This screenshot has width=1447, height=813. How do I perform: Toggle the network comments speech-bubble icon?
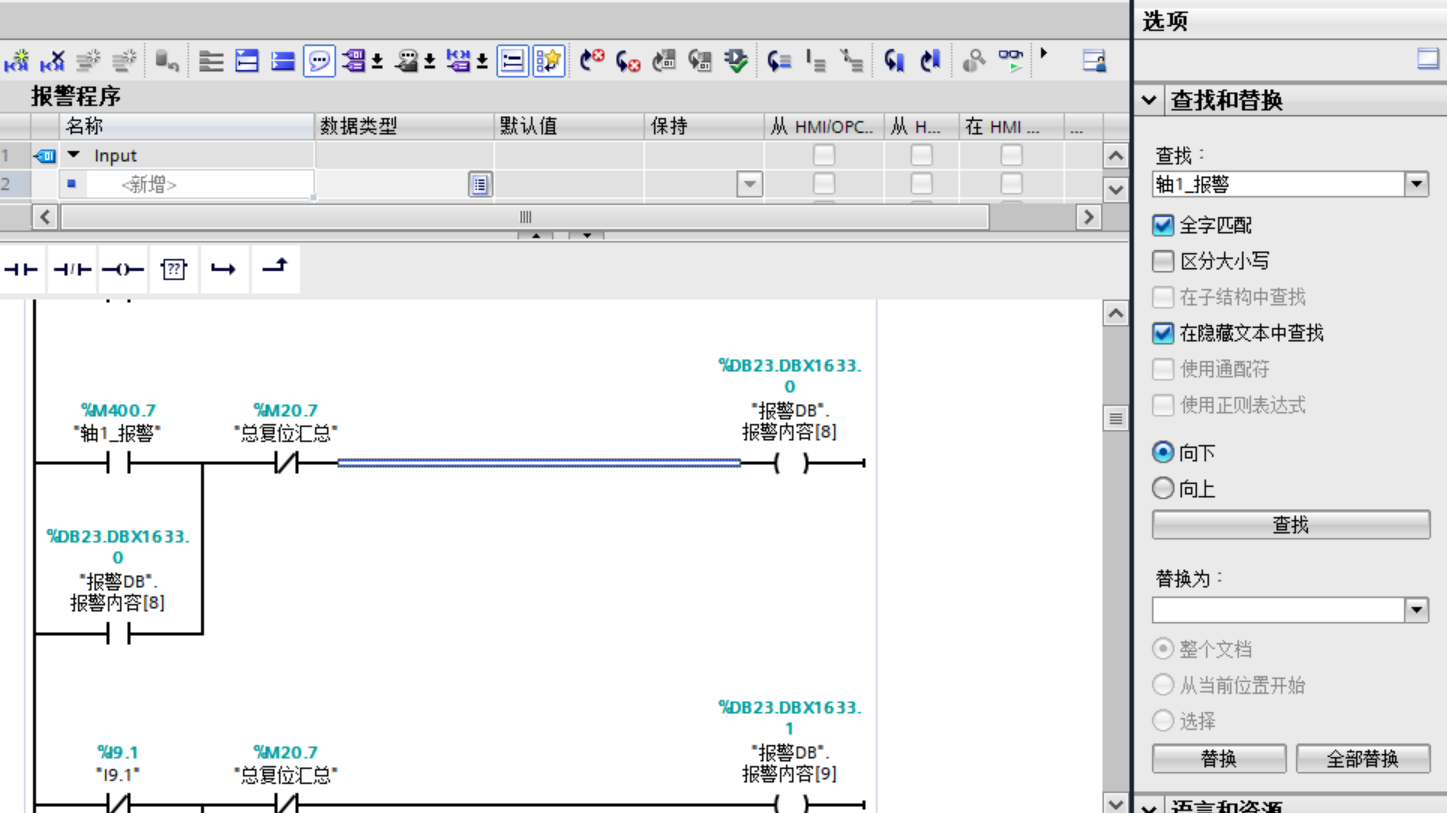tap(319, 61)
